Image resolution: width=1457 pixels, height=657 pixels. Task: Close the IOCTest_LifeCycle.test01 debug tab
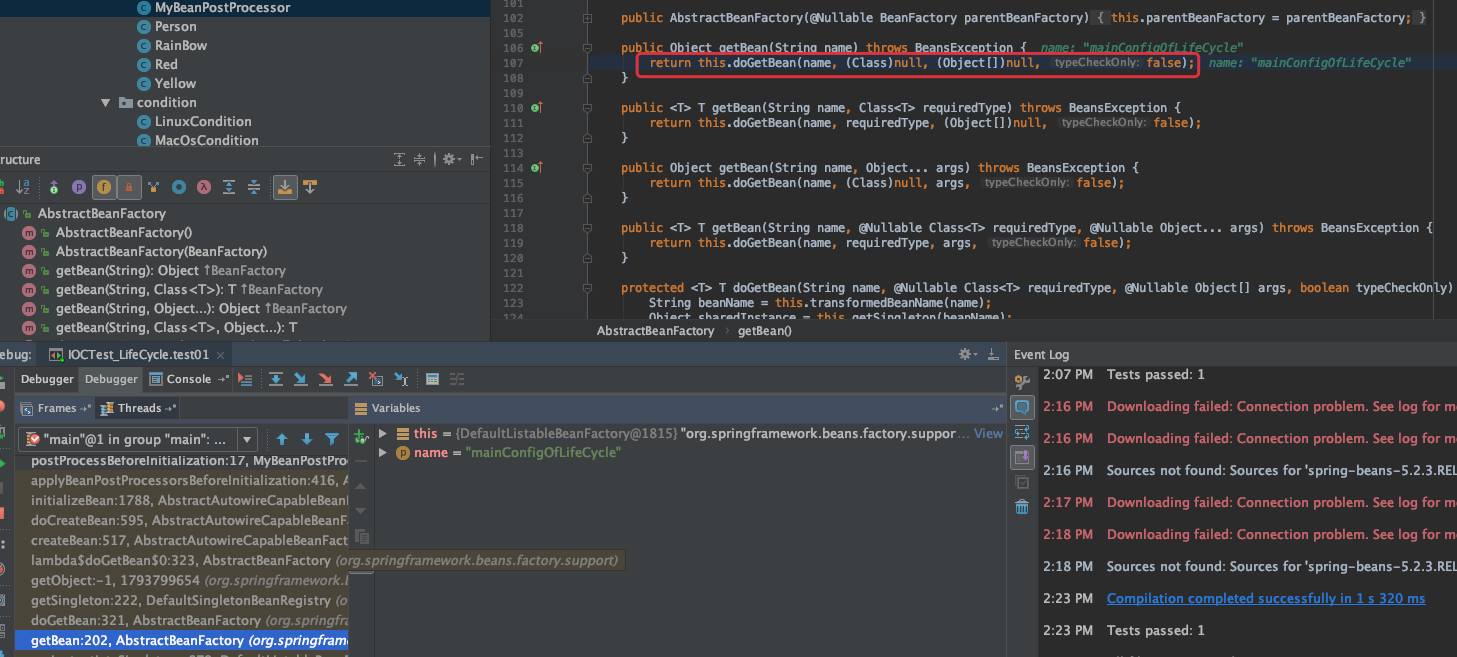point(222,354)
